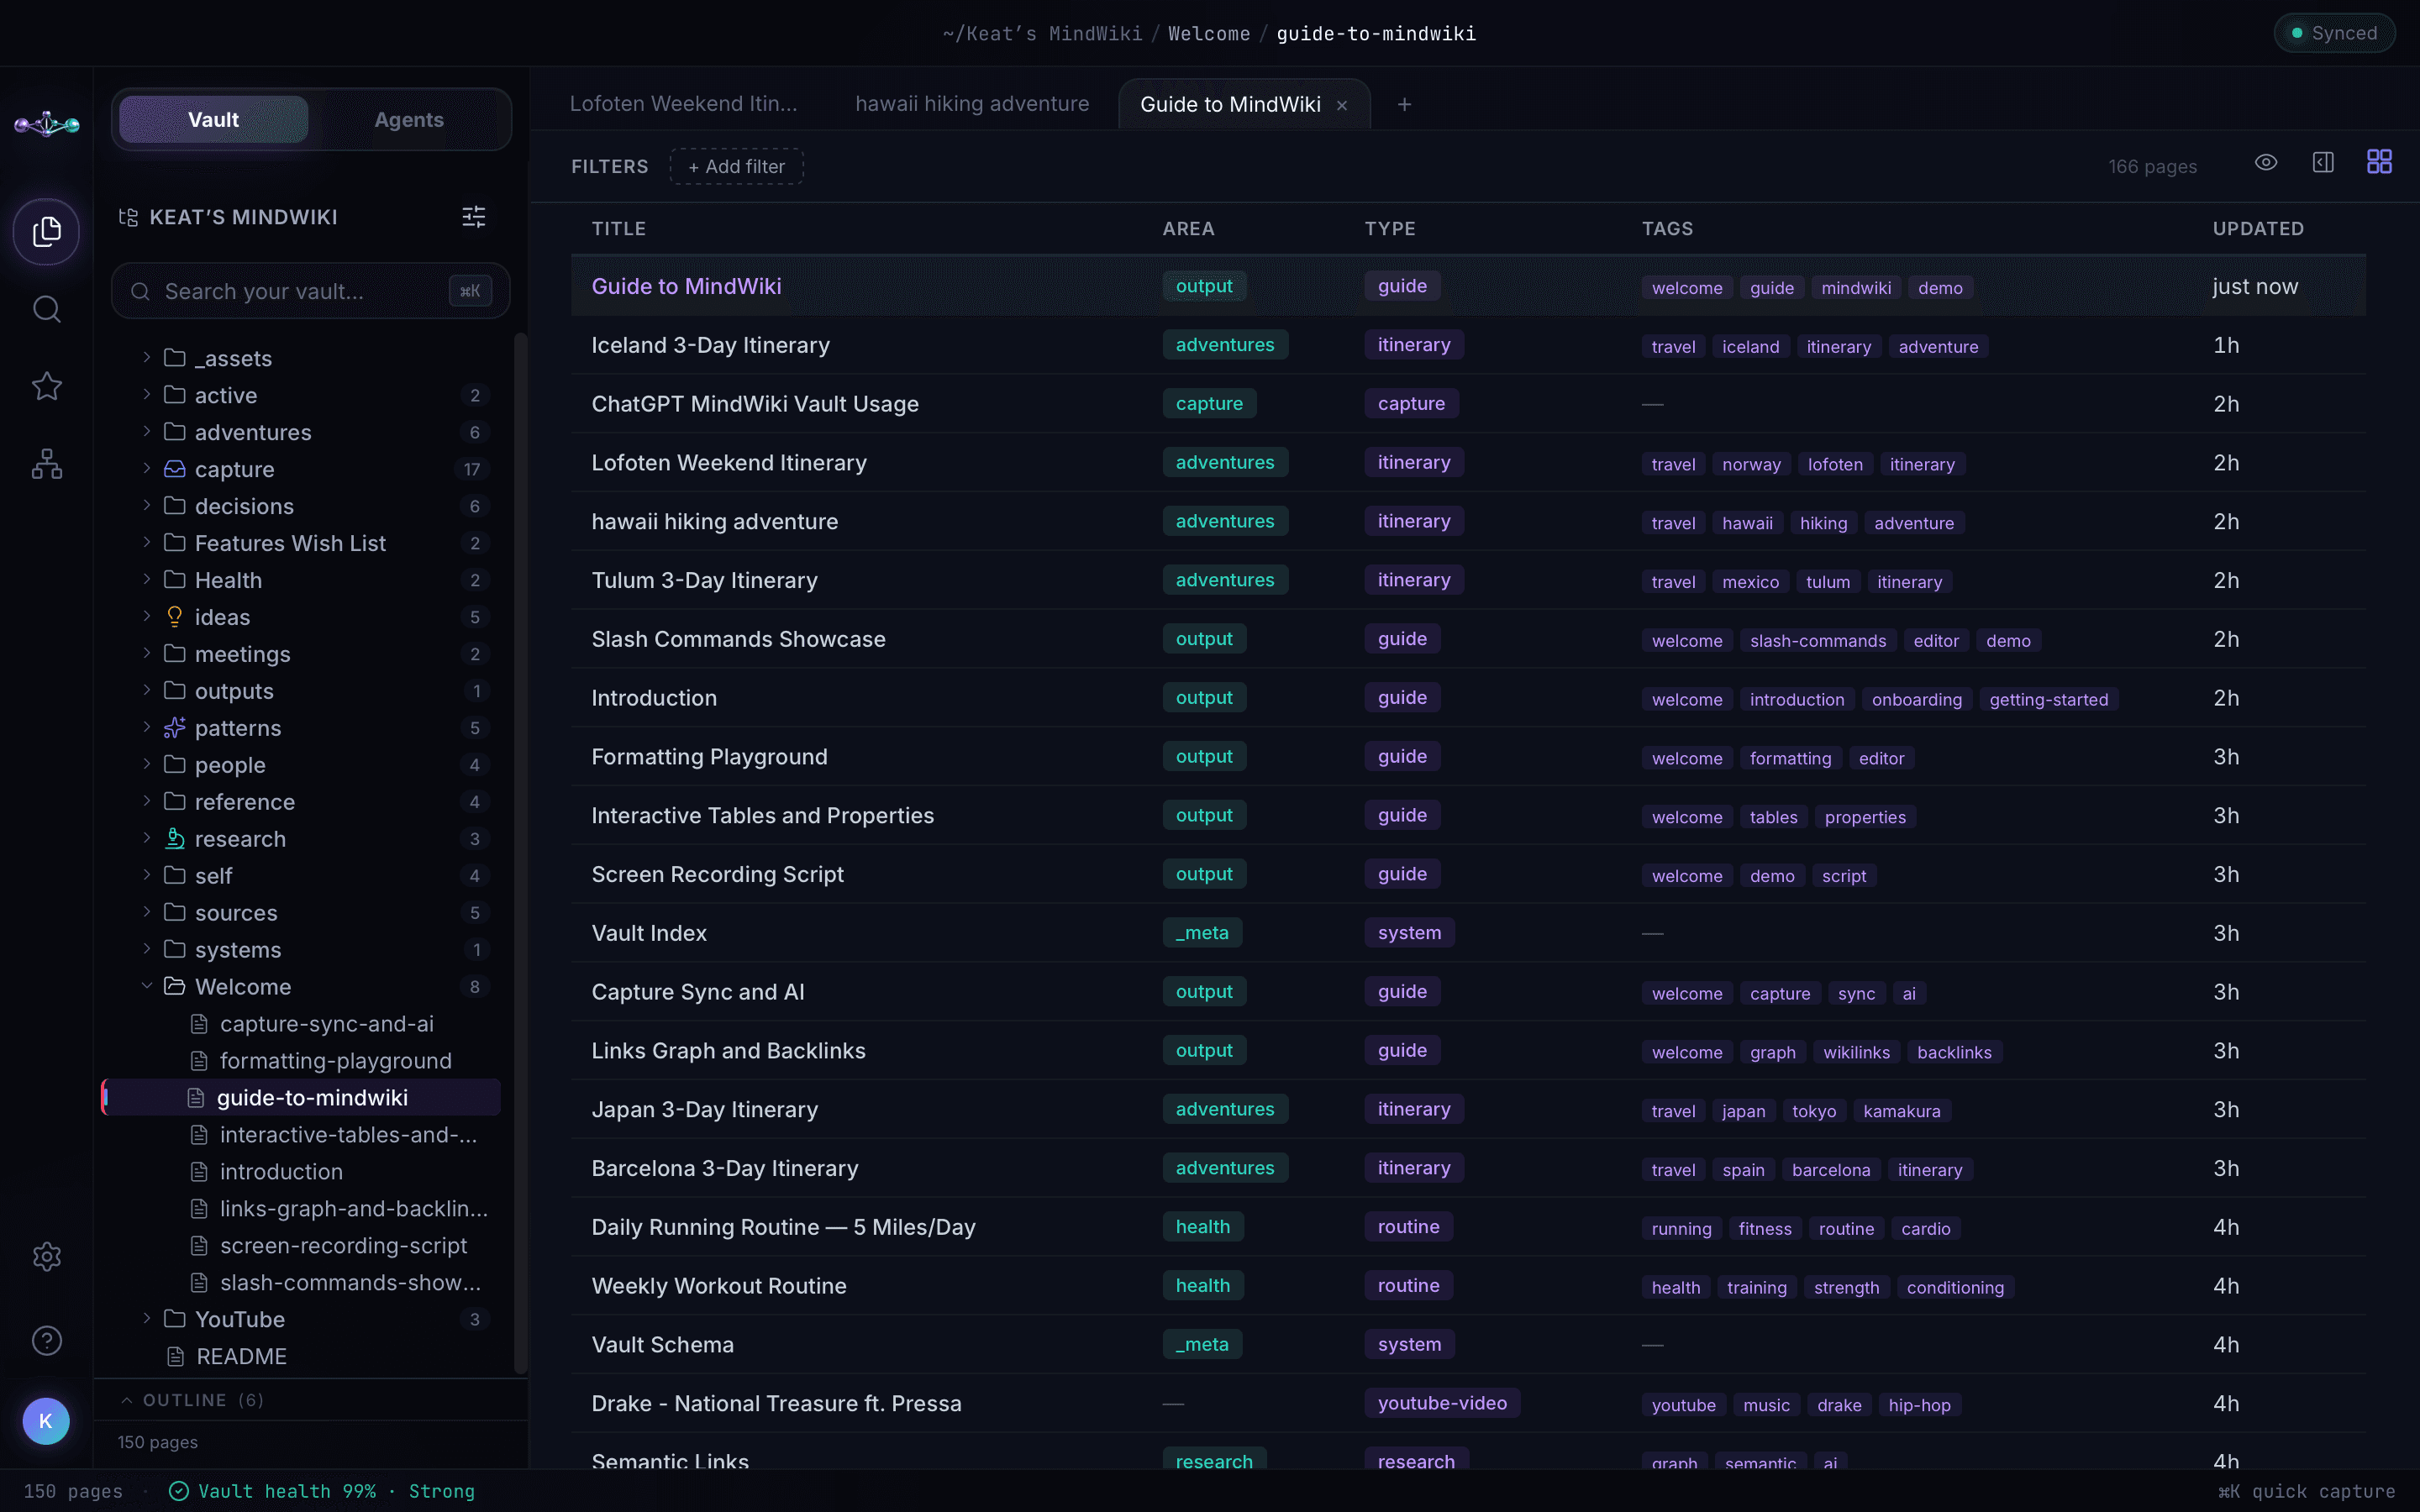
Task: Open the Lofoten Weekend Itin... tab
Action: point(683,104)
